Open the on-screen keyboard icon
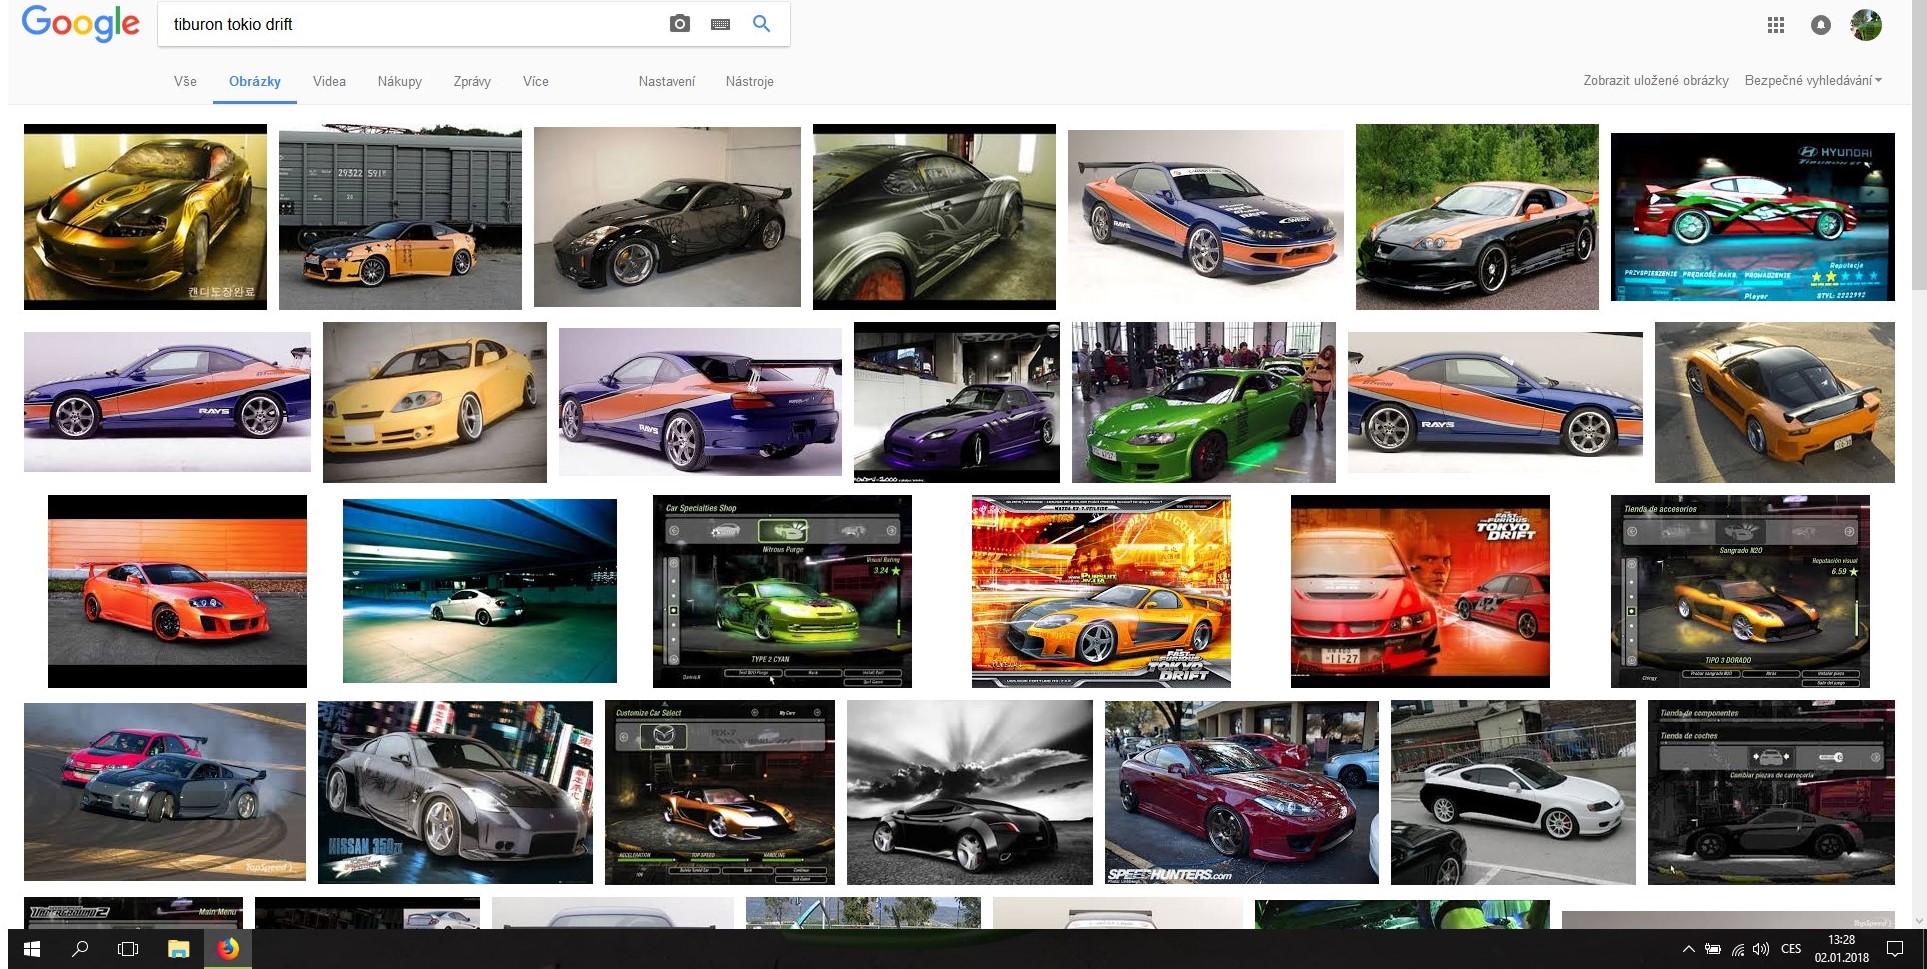 click(720, 24)
